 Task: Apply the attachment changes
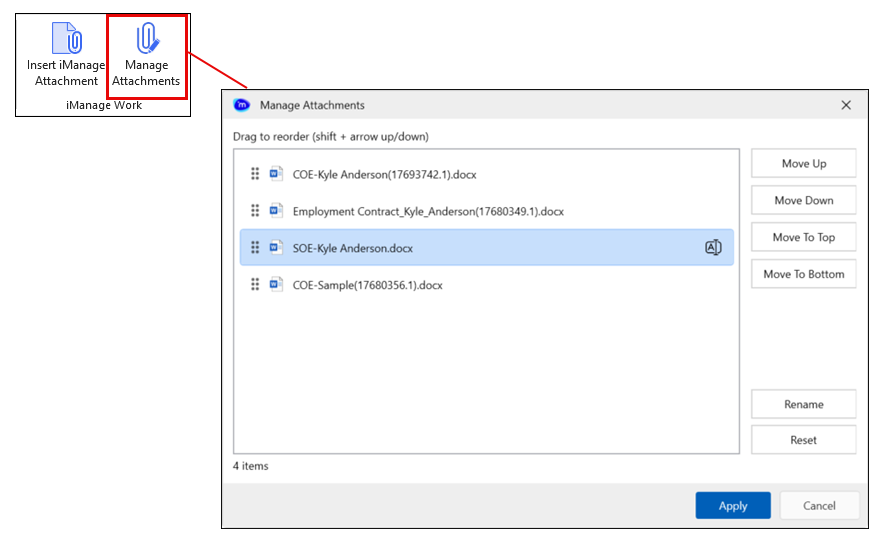732,506
